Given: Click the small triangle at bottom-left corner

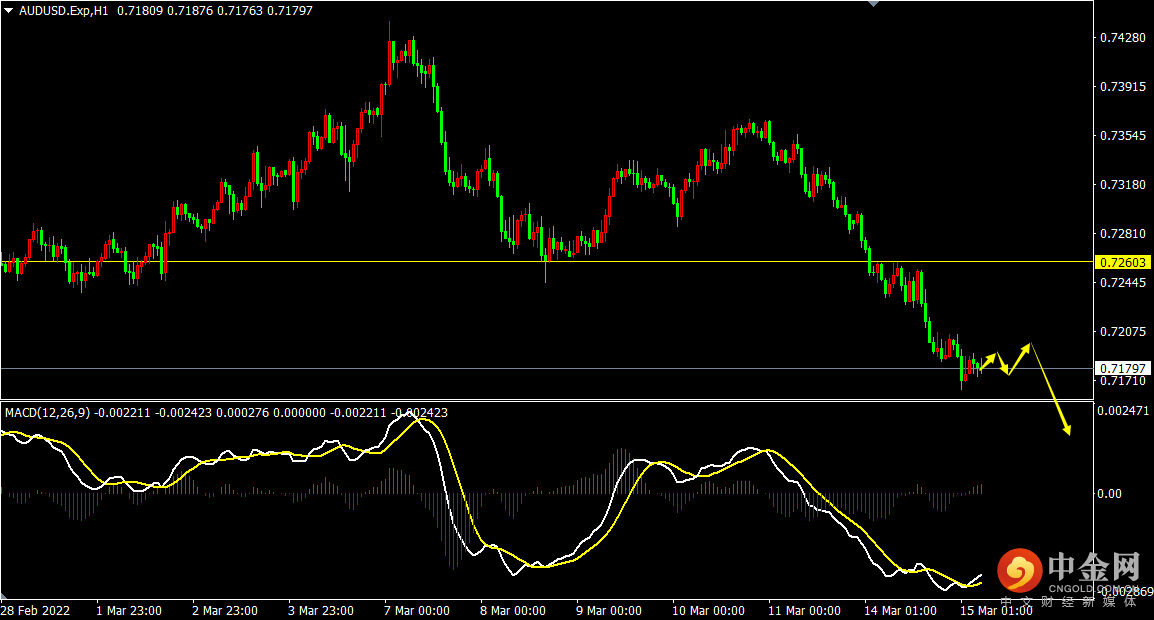Looking at the screenshot, I should 4,595.
